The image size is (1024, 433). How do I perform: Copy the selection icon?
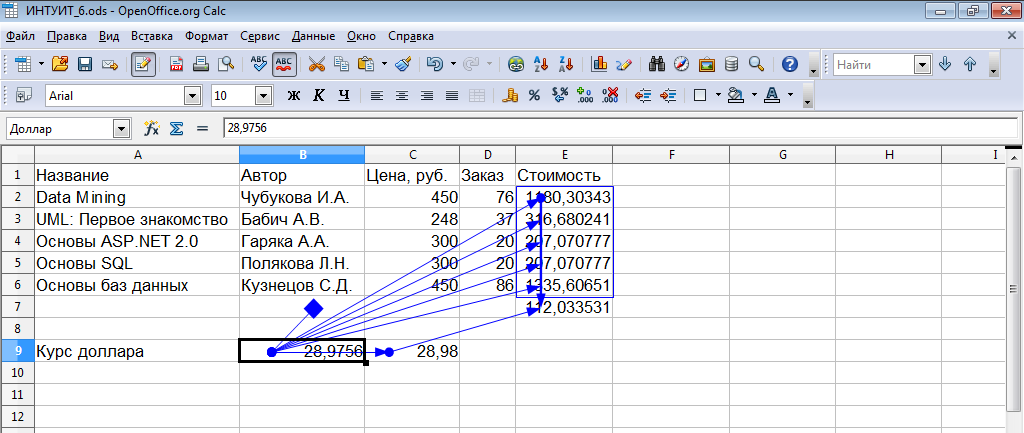coord(342,64)
